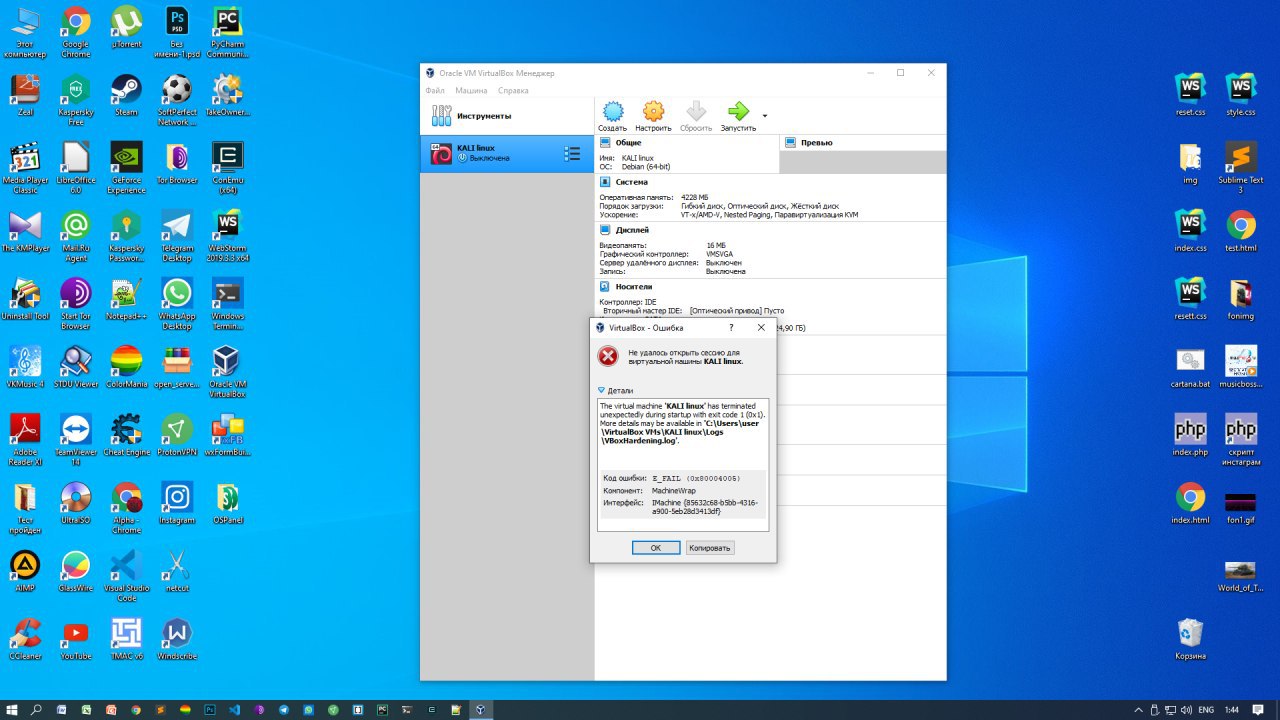
Task: Click the Превью section header
Action: pyautogui.click(x=816, y=143)
